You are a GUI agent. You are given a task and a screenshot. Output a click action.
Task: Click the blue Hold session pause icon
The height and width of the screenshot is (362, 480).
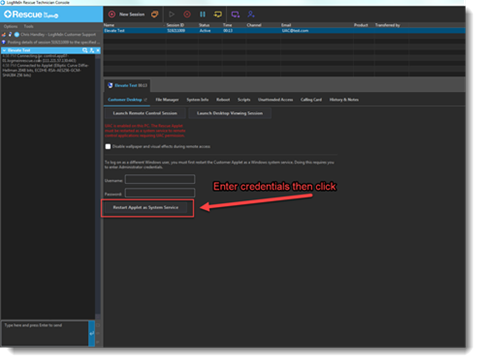pos(202,14)
